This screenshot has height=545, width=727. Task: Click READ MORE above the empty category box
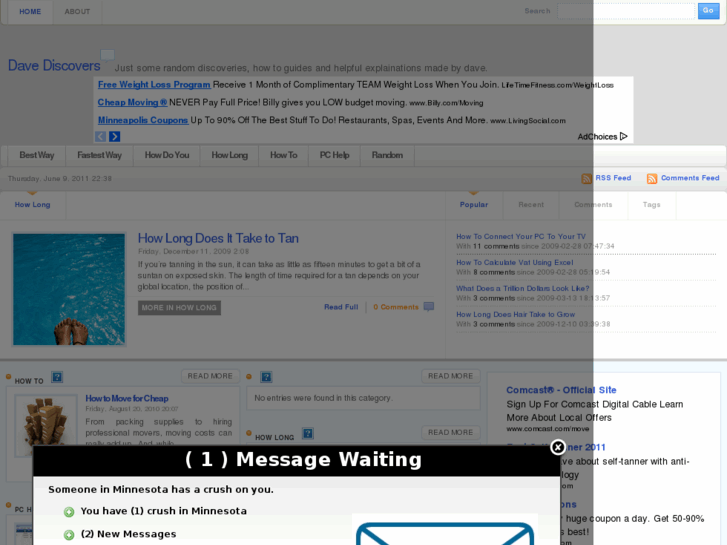point(450,376)
